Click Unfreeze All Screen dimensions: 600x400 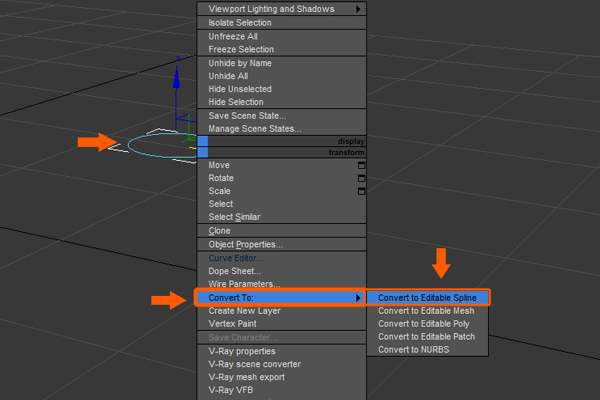(282, 36)
